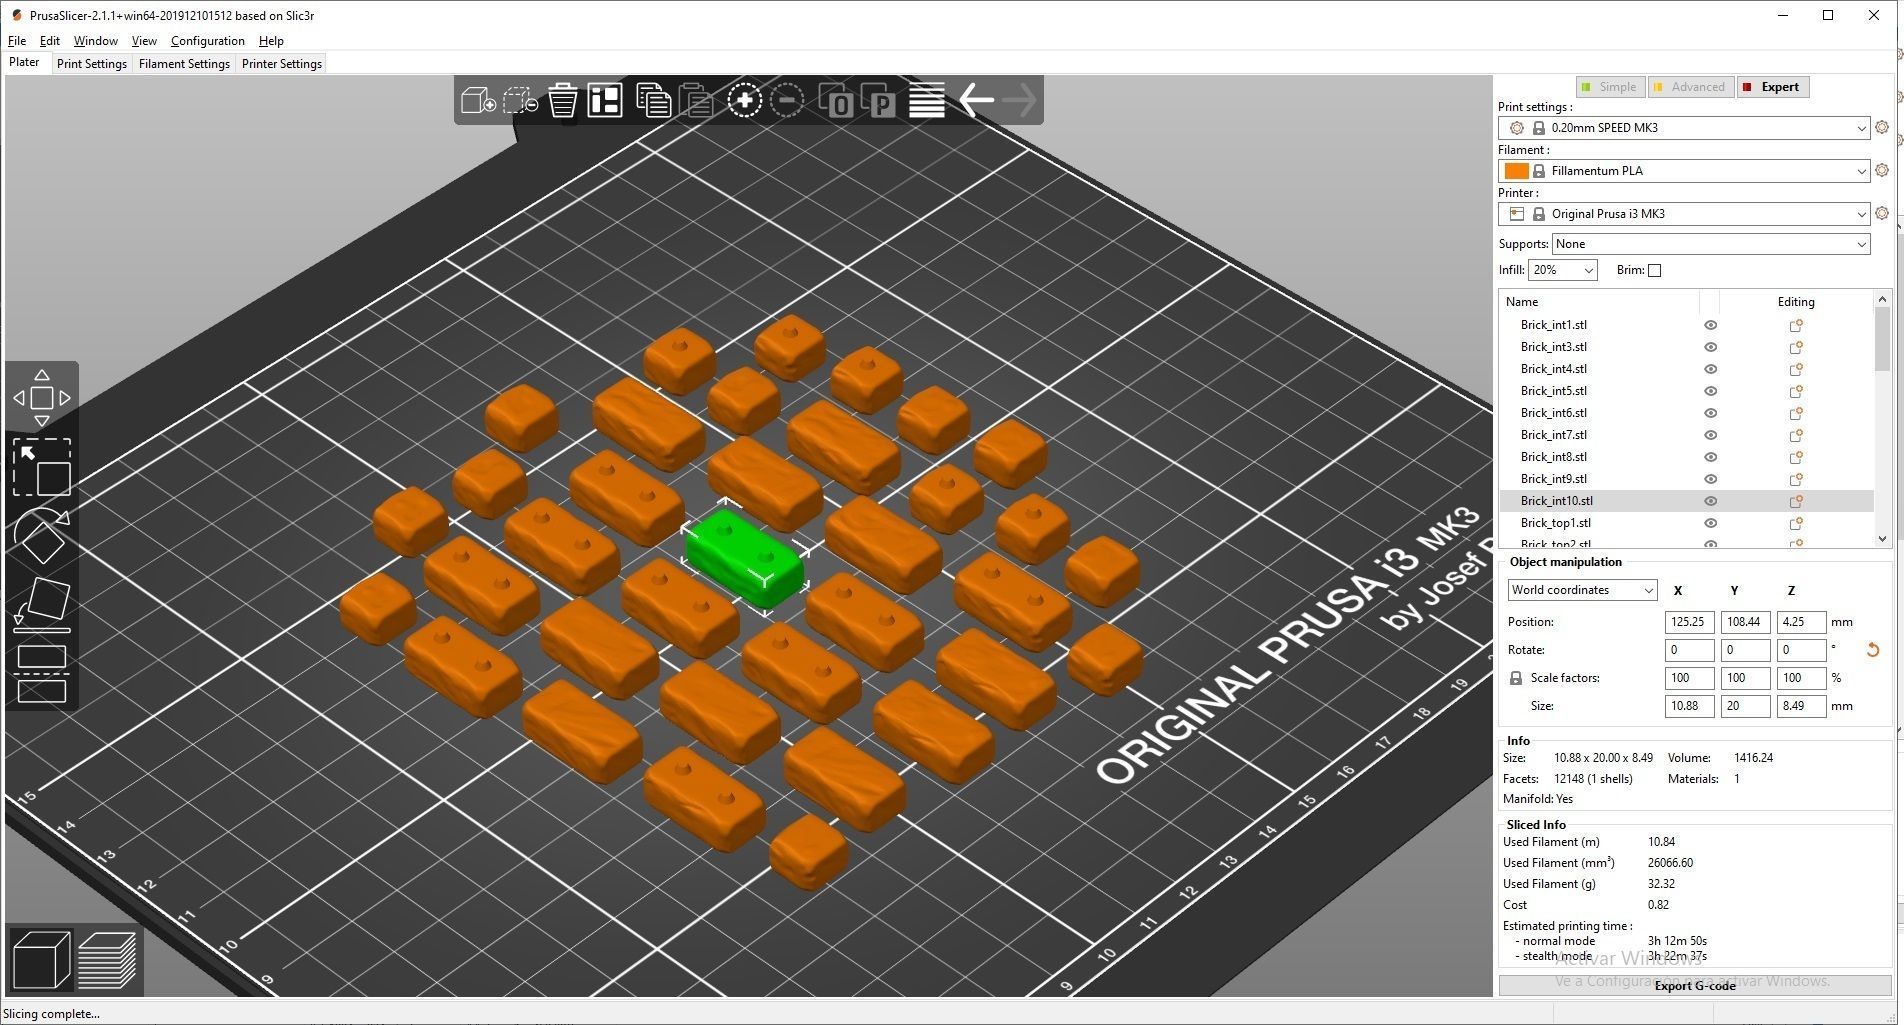Open the Supports dropdown
The height and width of the screenshot is (1025, 1904).
click(1711, 244)
